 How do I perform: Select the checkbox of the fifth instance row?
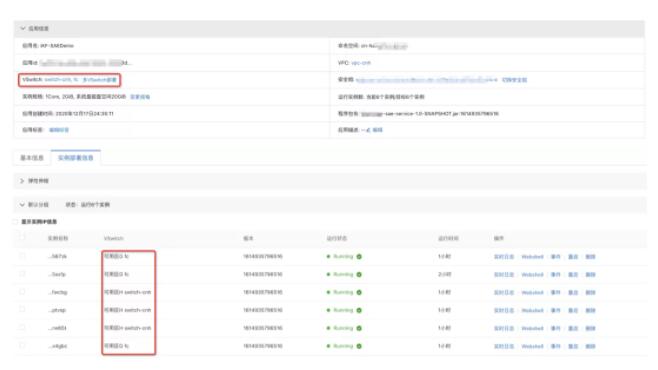[x=22, y=327]
